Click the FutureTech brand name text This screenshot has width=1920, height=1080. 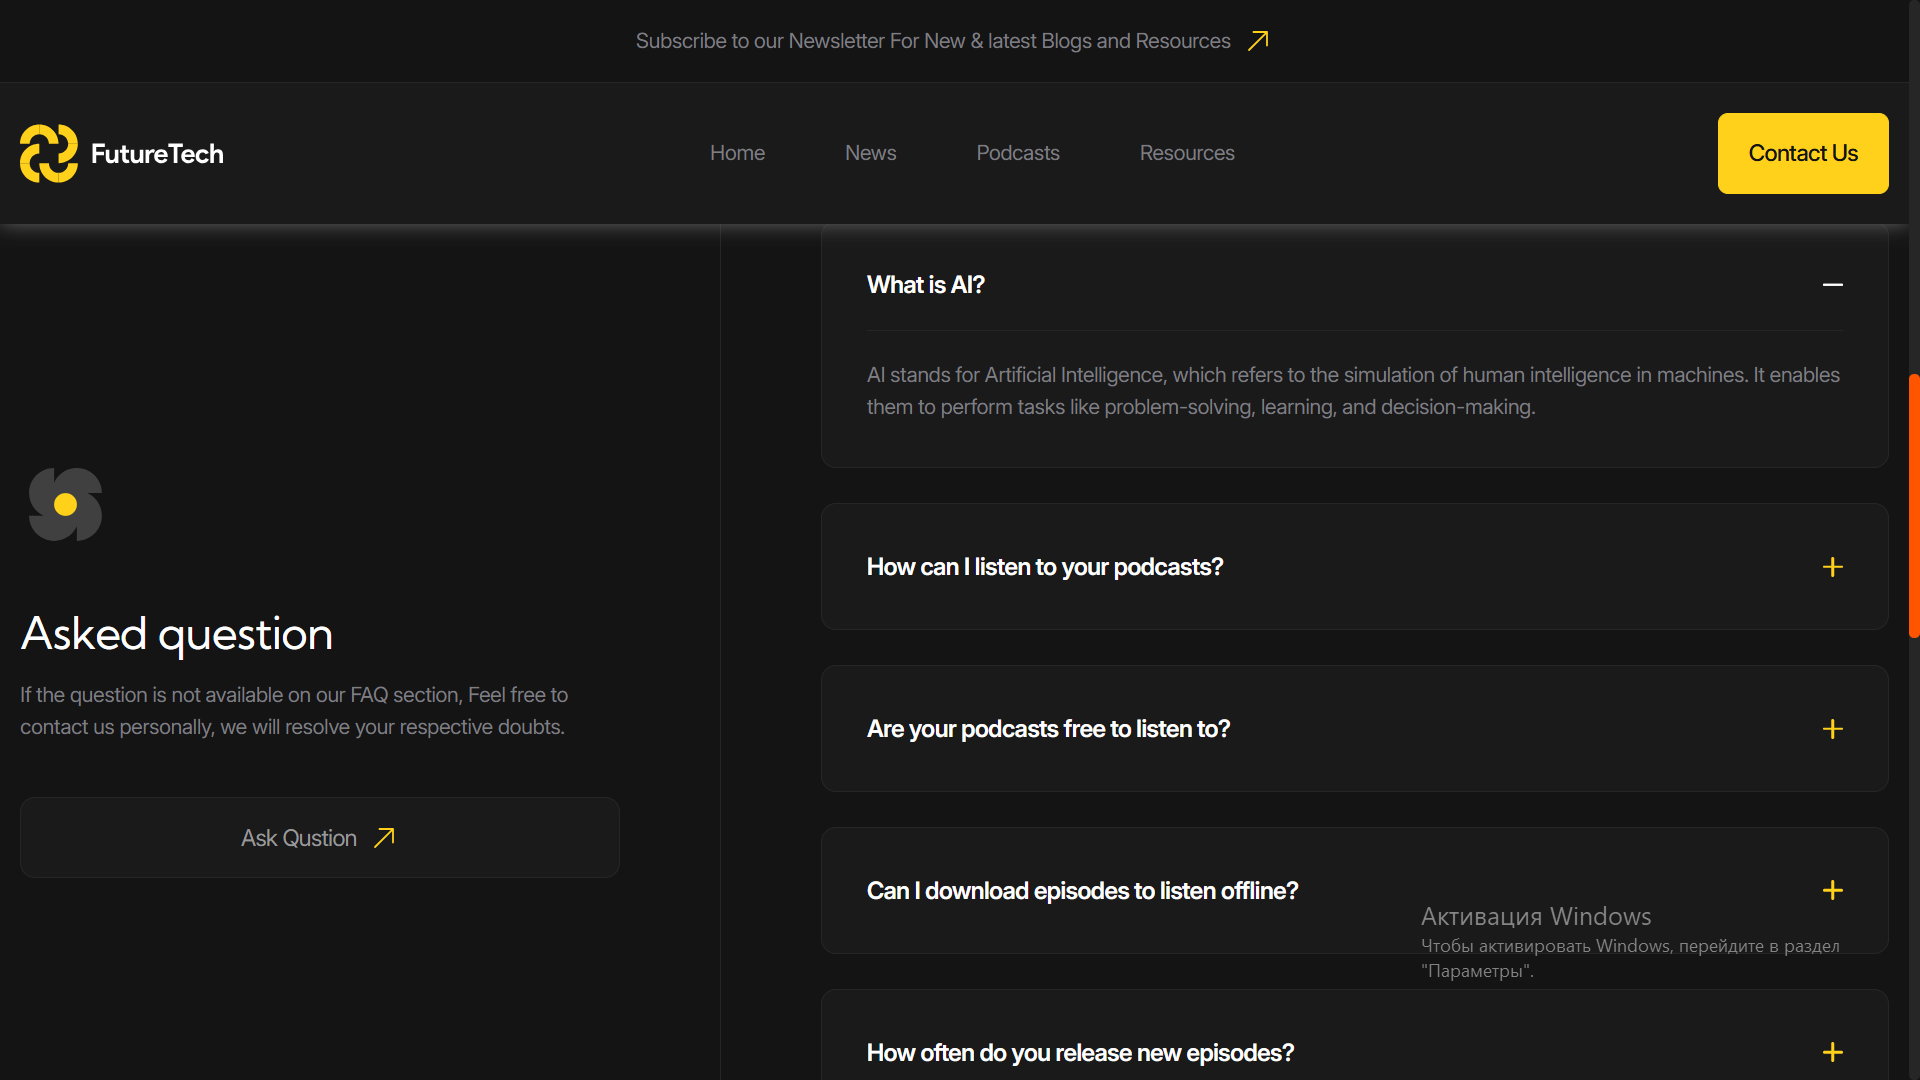tap(157, 154)
